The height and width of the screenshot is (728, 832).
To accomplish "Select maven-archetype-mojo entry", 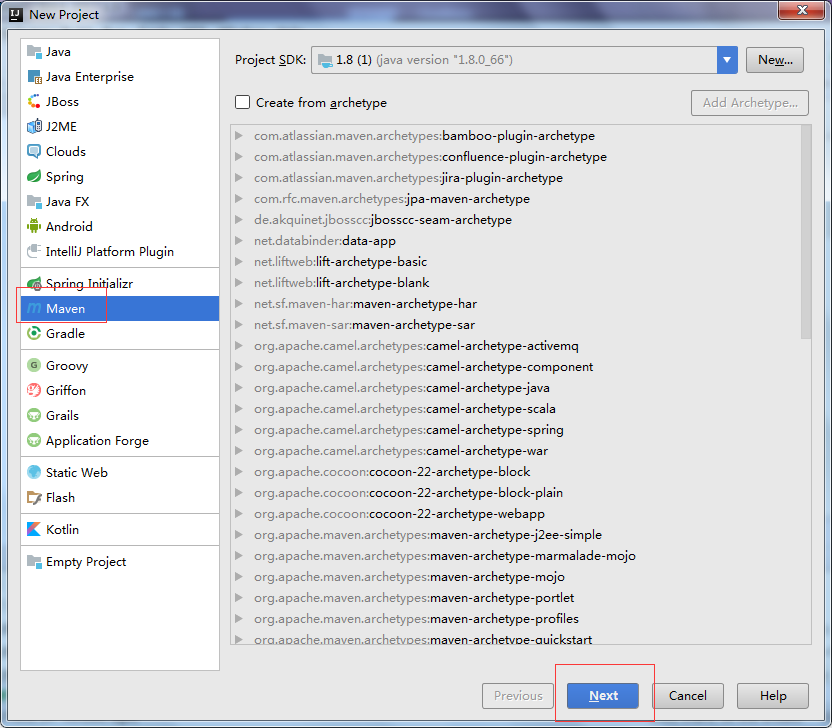I will [409, 577].
